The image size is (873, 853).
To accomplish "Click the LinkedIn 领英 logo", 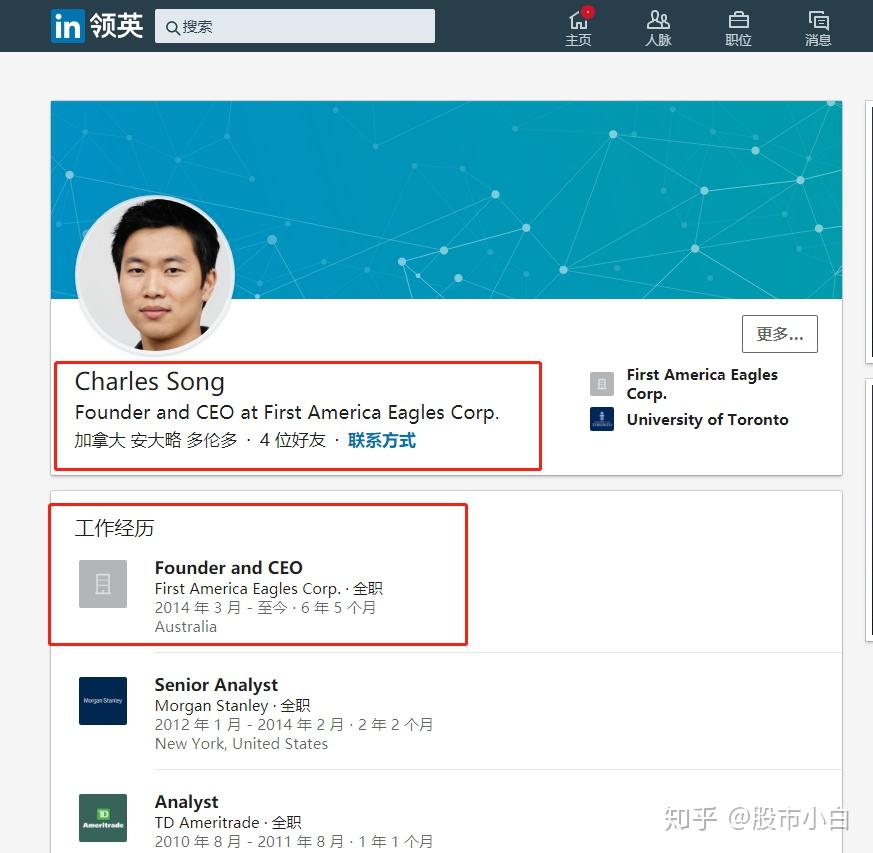I will (x=96, y=26).
